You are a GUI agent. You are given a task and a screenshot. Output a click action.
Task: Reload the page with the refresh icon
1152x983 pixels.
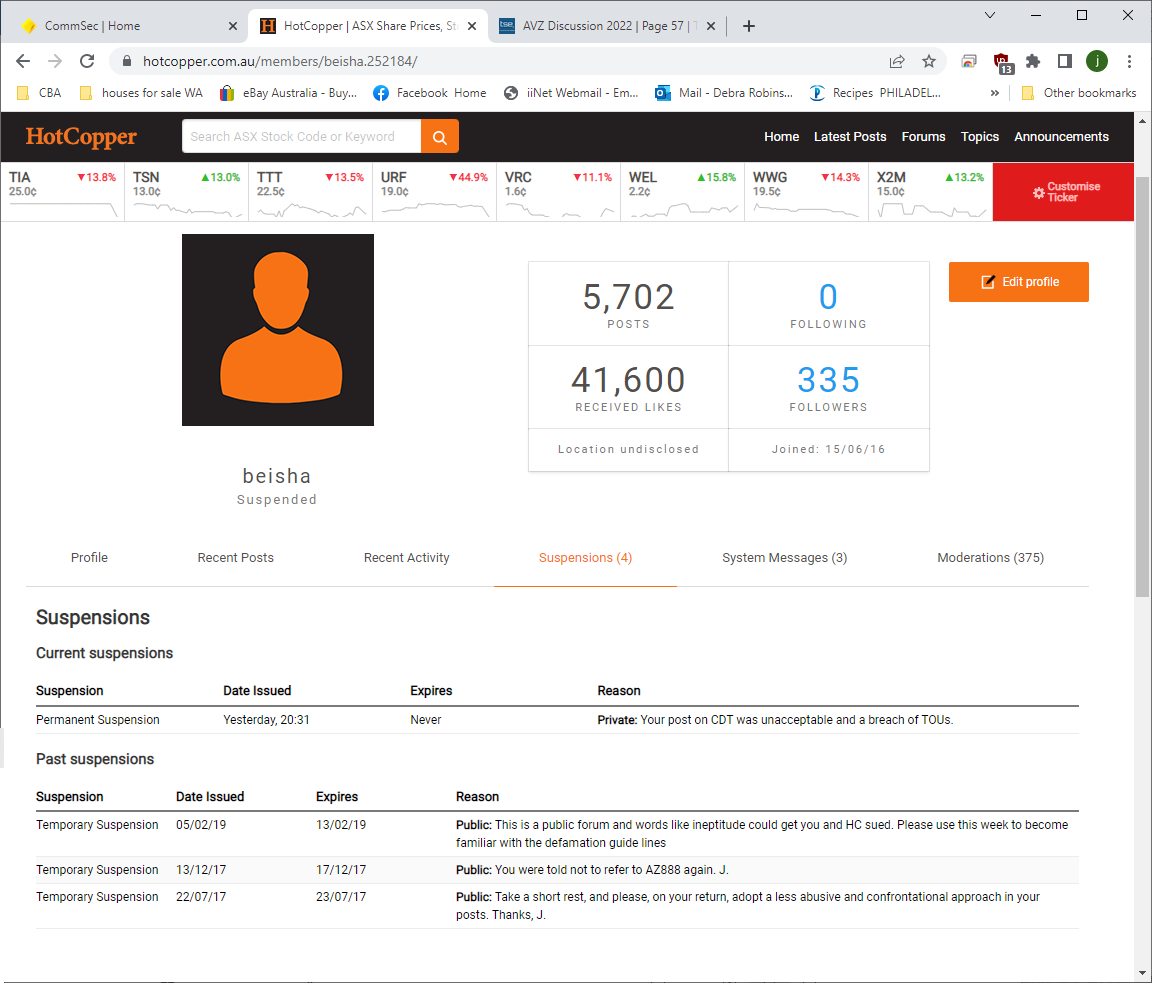87,61
